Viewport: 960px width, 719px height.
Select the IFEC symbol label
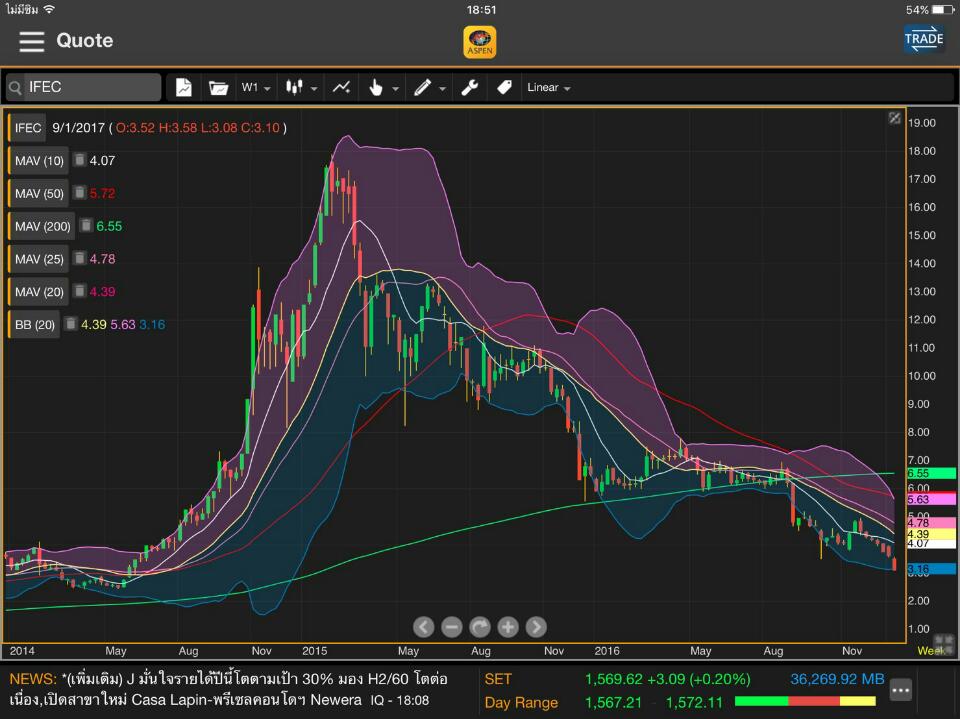coord(28,128)
